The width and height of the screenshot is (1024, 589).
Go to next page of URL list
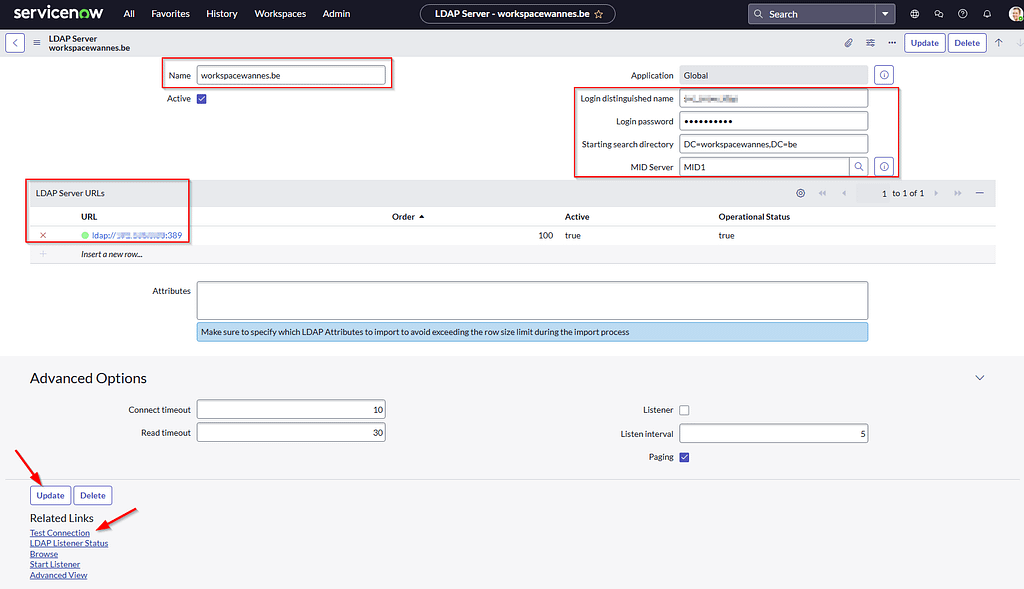pyautogui.click(x=936, y=193)
